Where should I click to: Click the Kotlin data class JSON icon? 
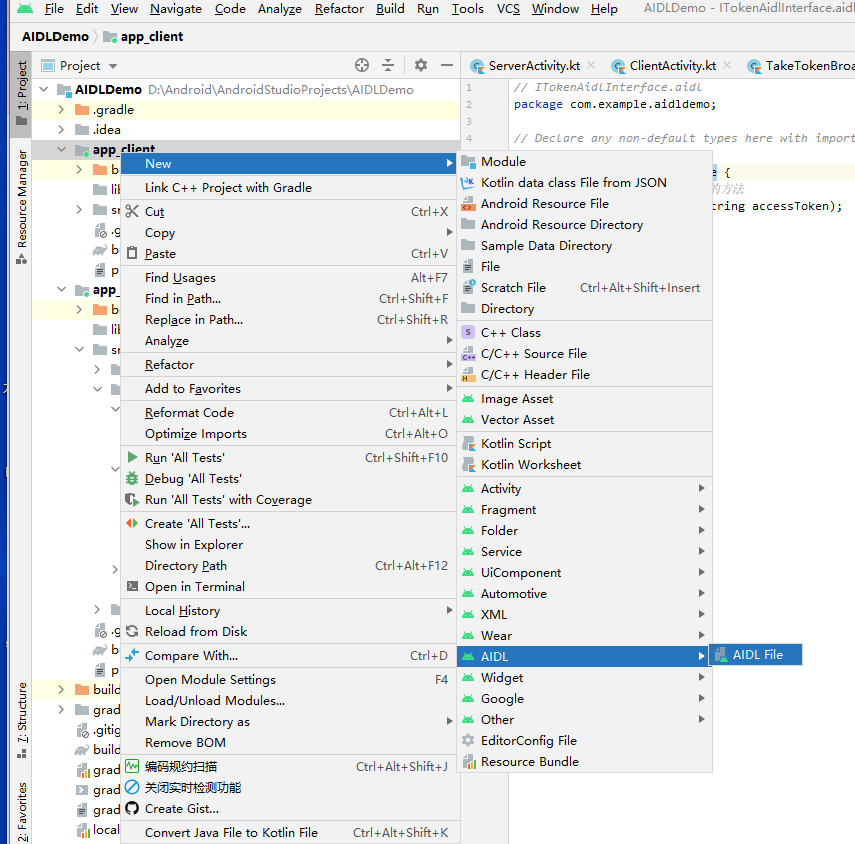pos(468,183)
